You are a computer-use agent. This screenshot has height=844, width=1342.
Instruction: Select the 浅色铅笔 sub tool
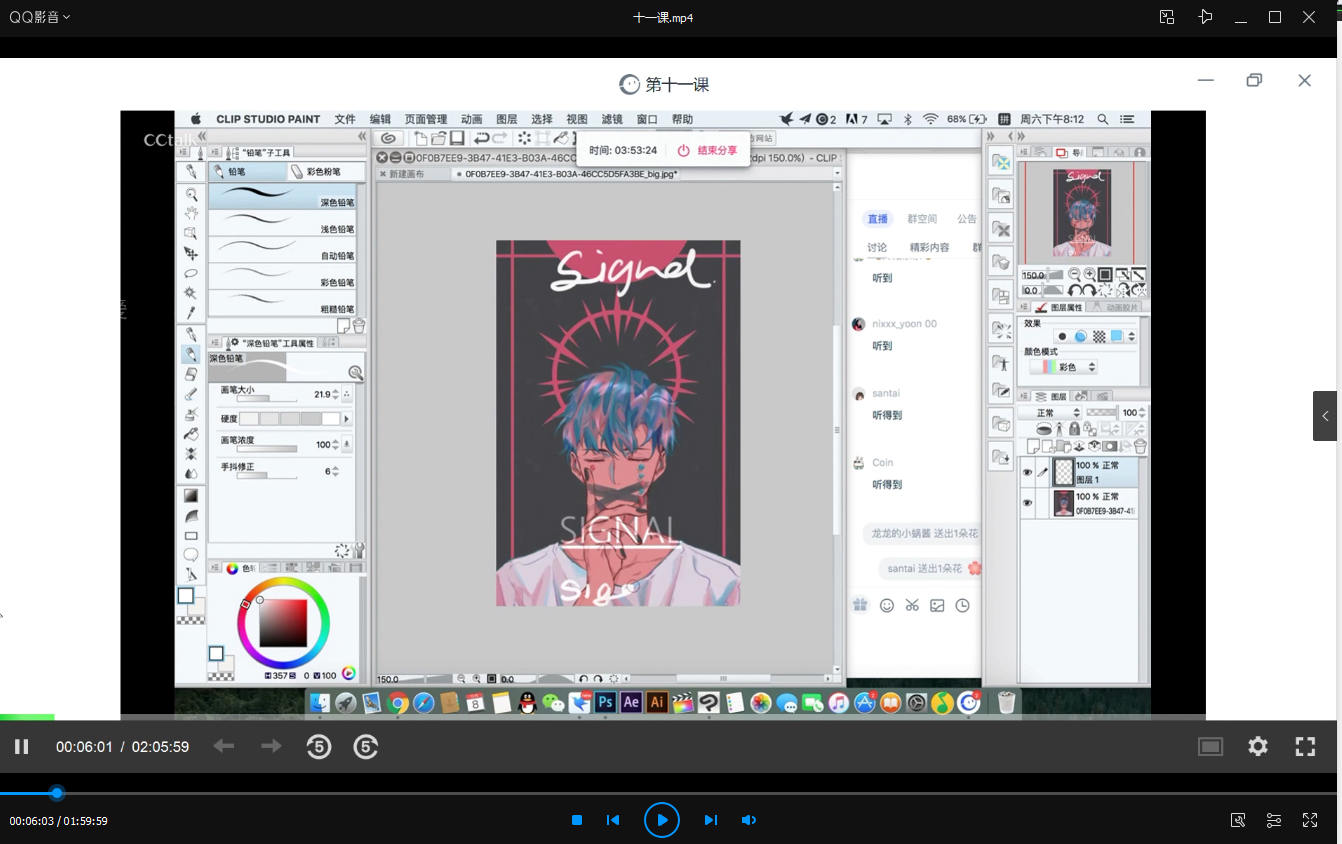(282, 222)
